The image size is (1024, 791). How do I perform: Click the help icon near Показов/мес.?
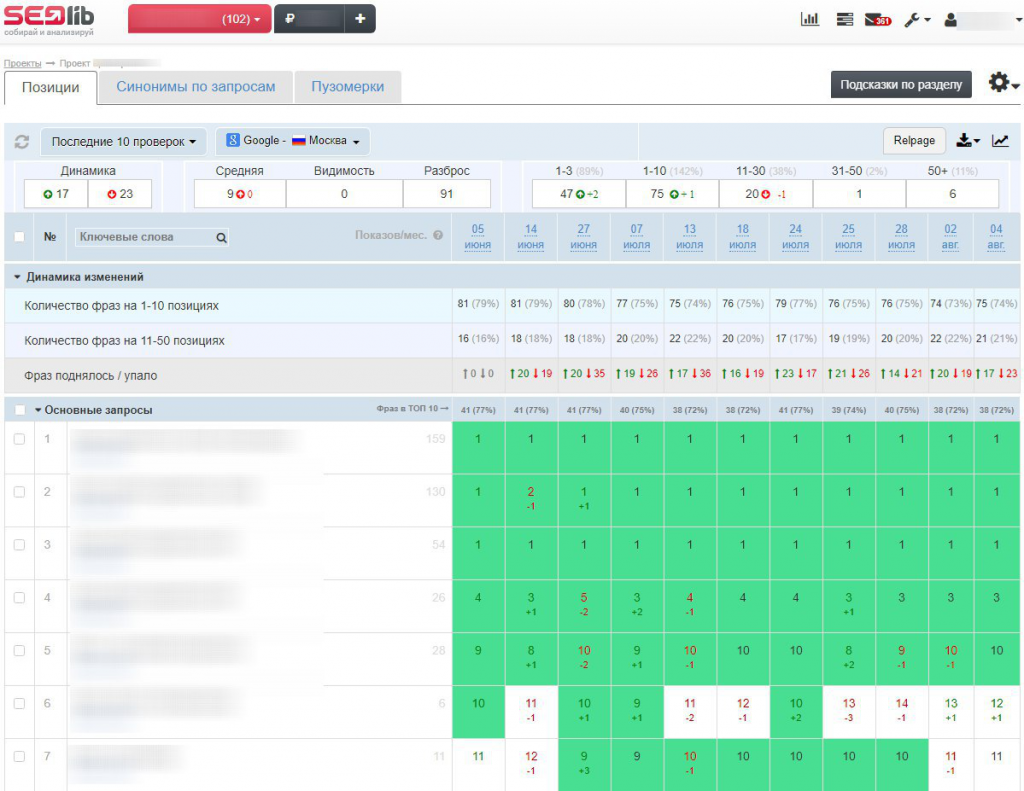[x=438, y=235]
